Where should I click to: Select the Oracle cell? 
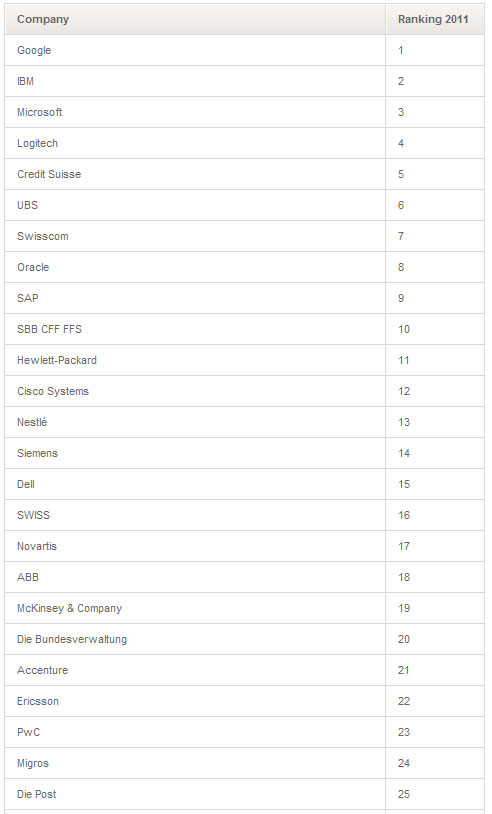coord(195,267)
